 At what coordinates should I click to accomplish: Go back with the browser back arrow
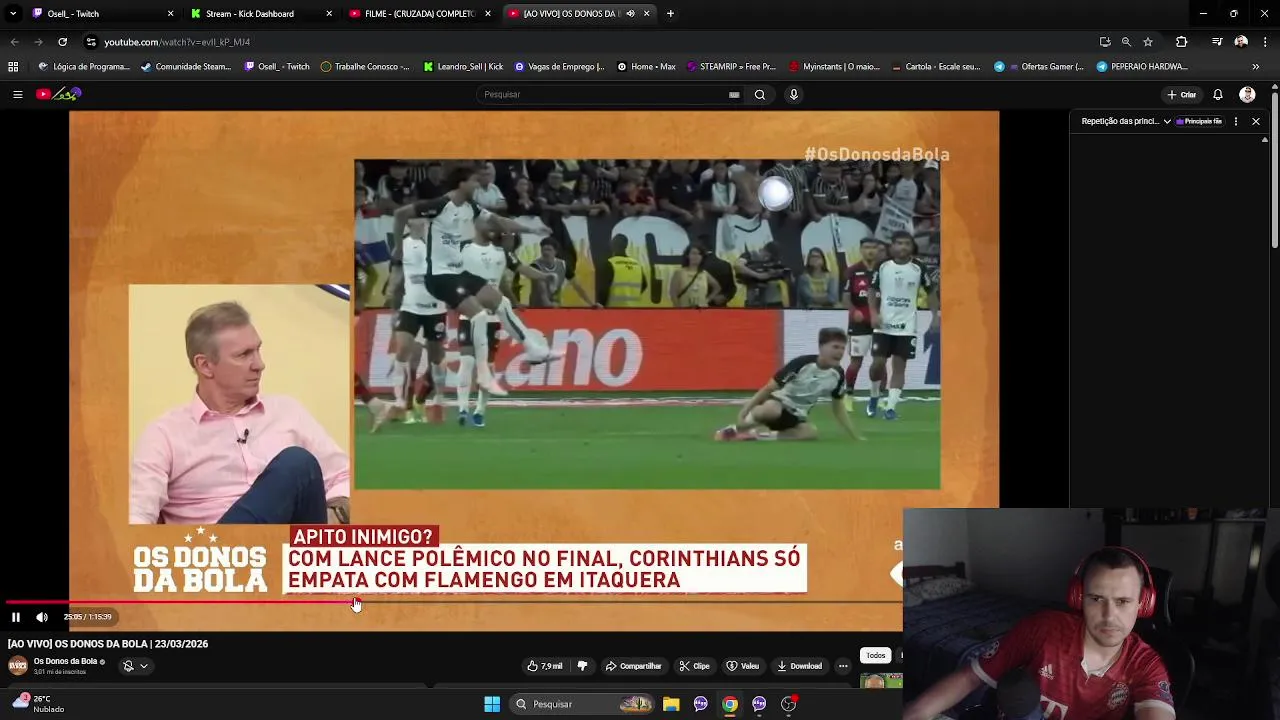point(14,42)
